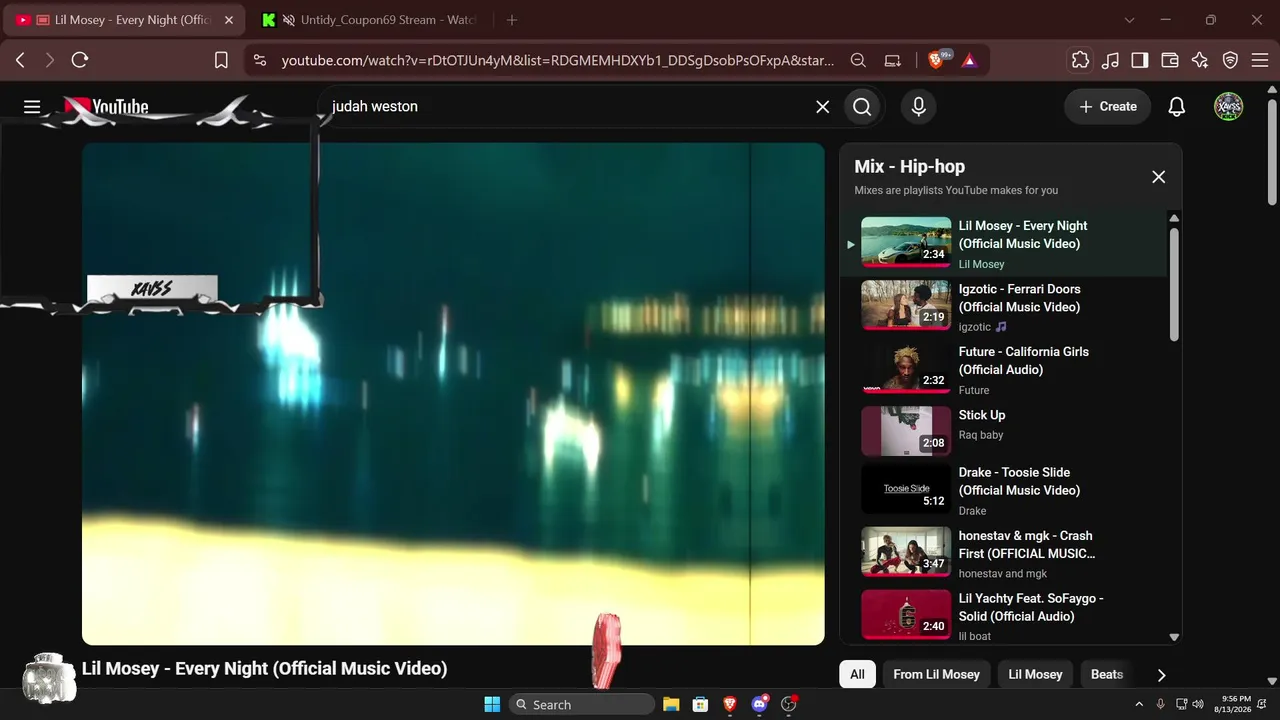Open the tab search dropdown
This screenshot has height=720, width=1280.
pyautogui.click(x=1129, y=20)
